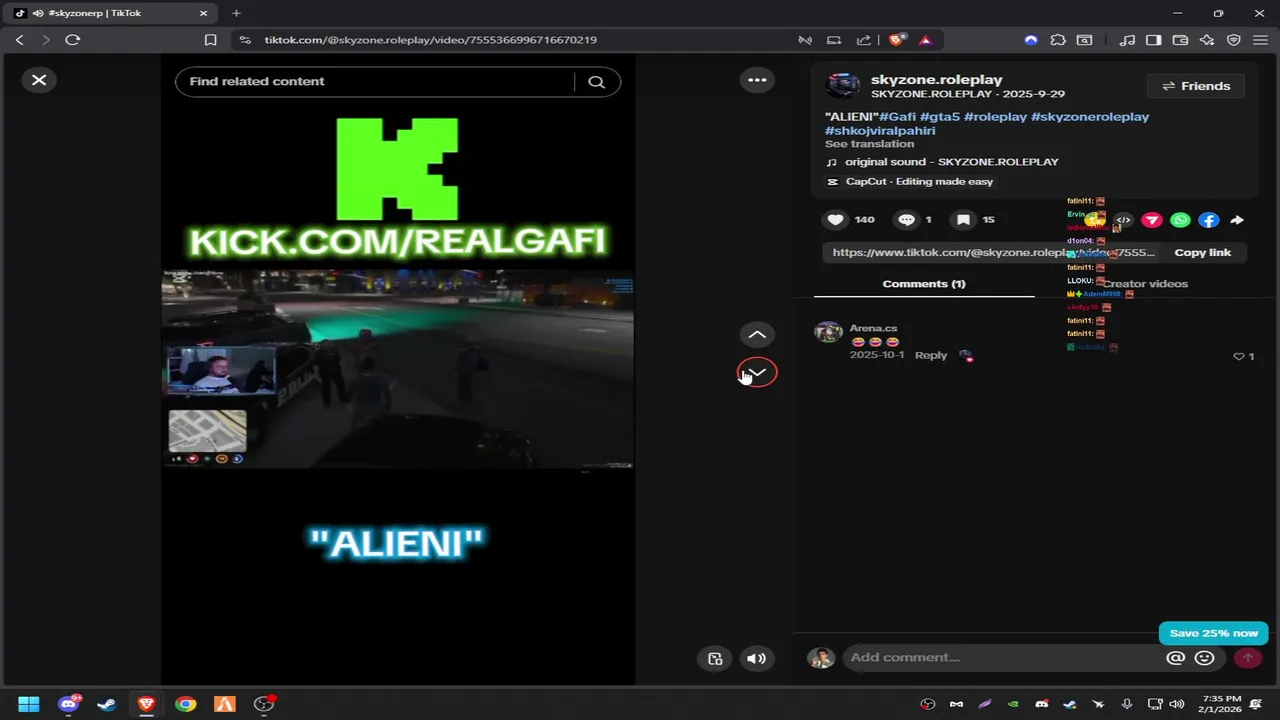Open #Gafi hashtag link
The image size is (1280, 720).
pyautogui.click(x=898, y=117)
